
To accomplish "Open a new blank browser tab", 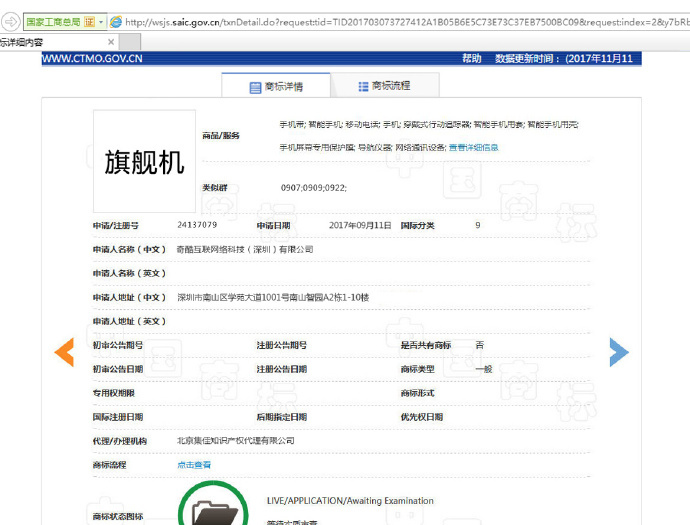I will pyautogui.click(x=130, y=42).
